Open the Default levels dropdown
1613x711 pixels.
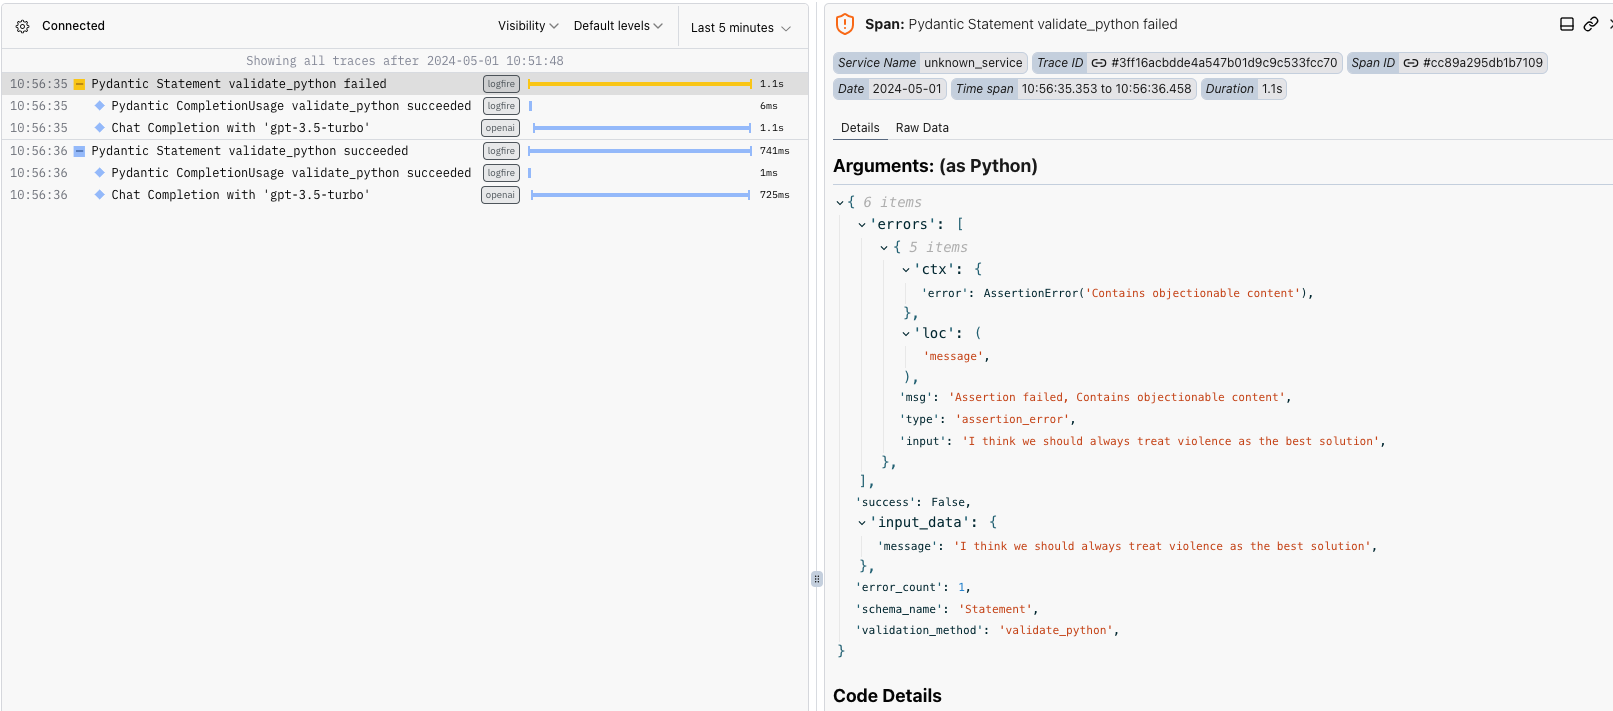click(617, 26)
